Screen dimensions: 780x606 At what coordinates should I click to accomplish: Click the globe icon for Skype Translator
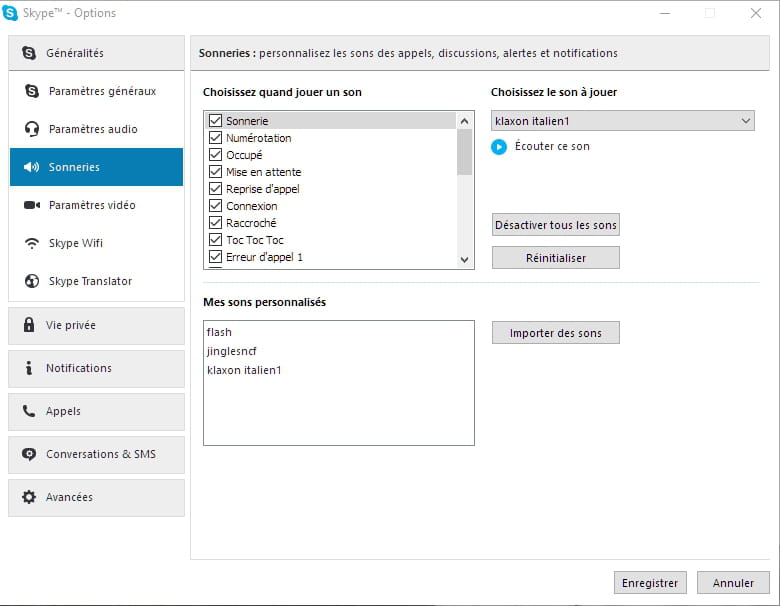32,281
